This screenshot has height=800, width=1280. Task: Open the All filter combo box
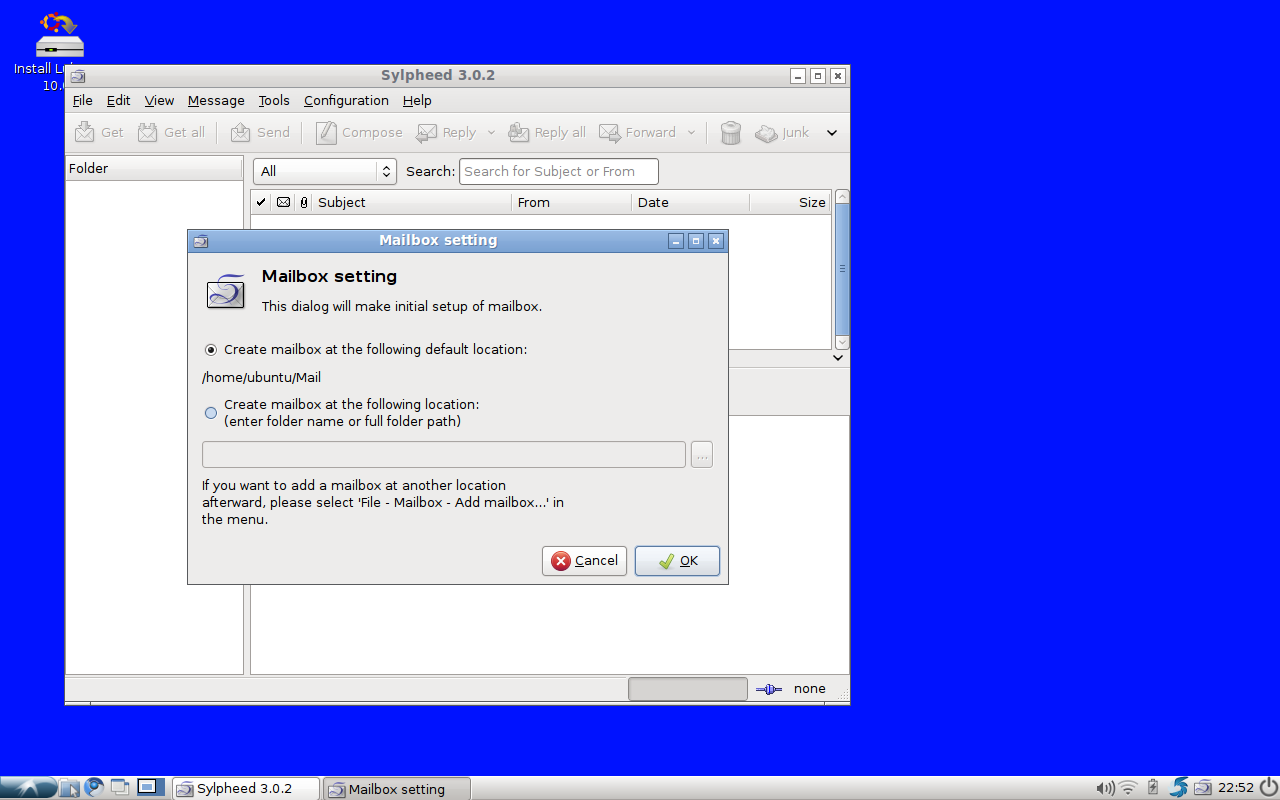pos(325,171)
